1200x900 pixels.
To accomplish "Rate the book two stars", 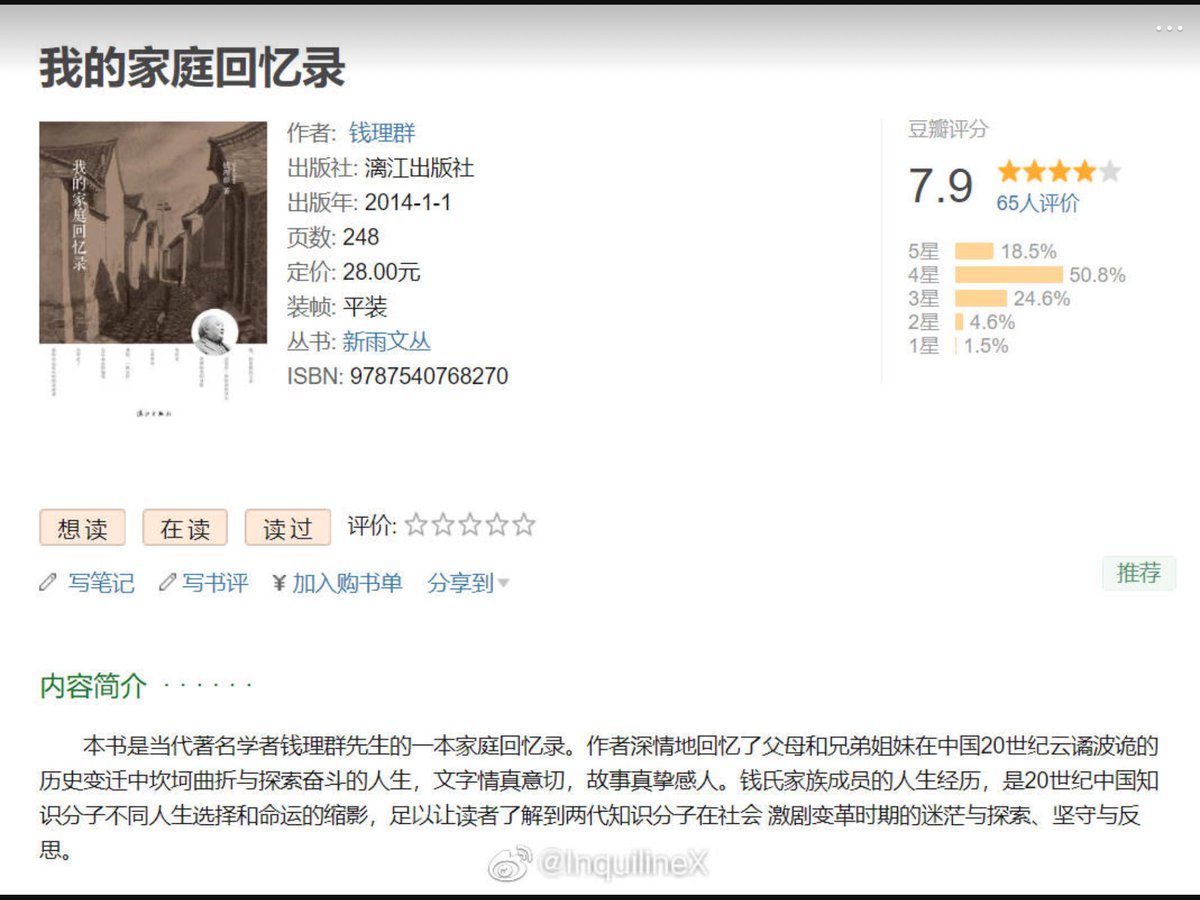I will click(x=443, y=525).
